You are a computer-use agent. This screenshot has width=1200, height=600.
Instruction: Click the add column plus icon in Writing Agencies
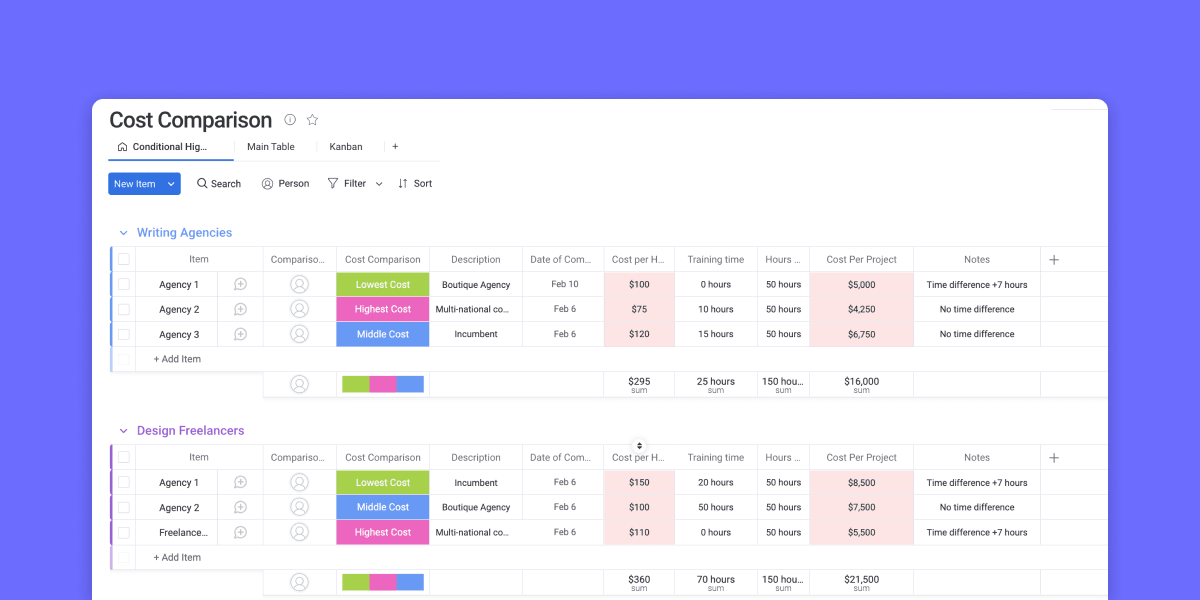click(1054, 259)
